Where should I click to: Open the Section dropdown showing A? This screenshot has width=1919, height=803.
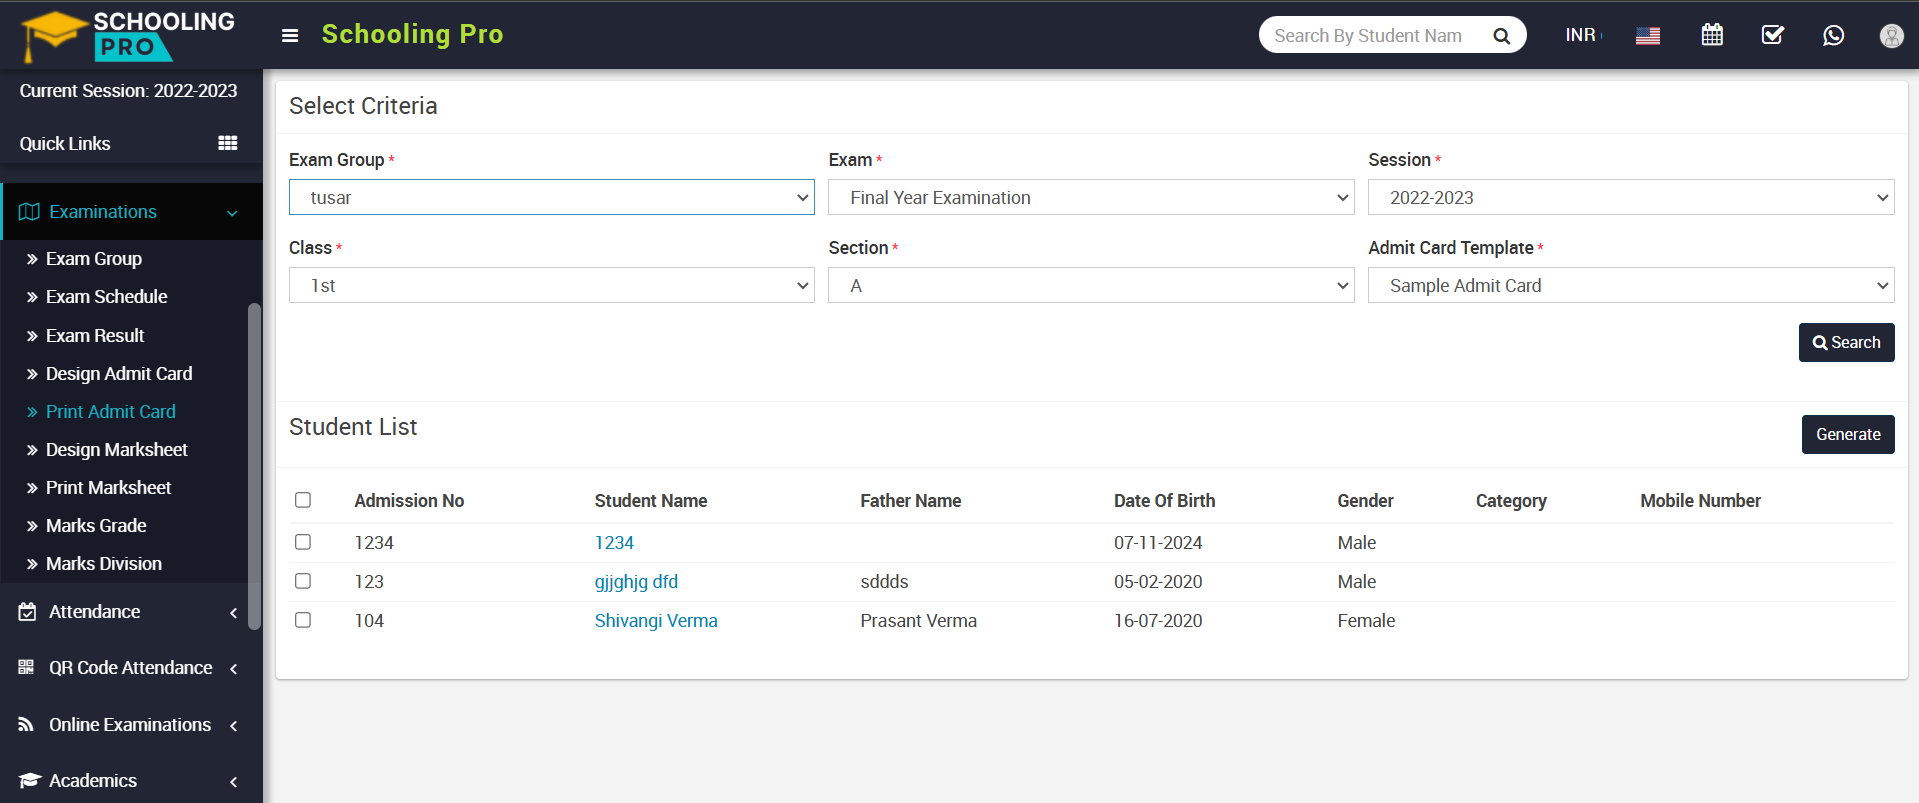point(1091,285)
